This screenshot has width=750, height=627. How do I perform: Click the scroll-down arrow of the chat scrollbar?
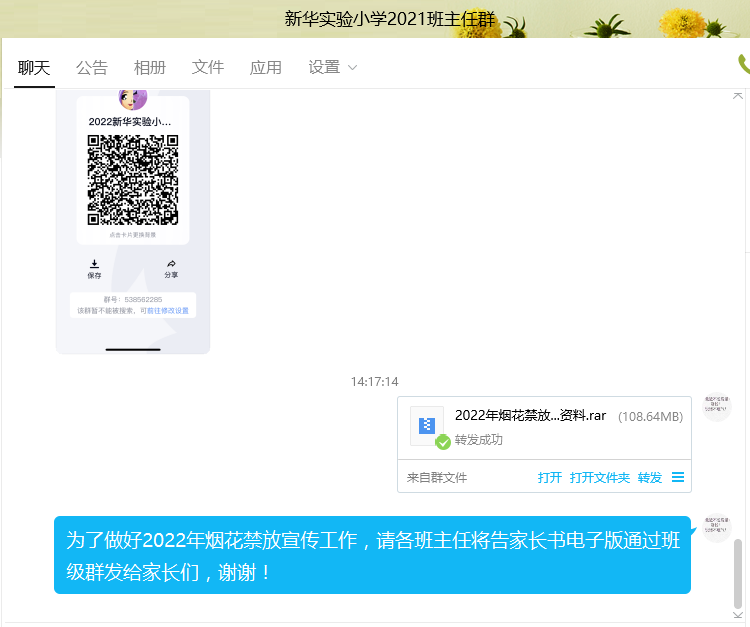(738, 615)
